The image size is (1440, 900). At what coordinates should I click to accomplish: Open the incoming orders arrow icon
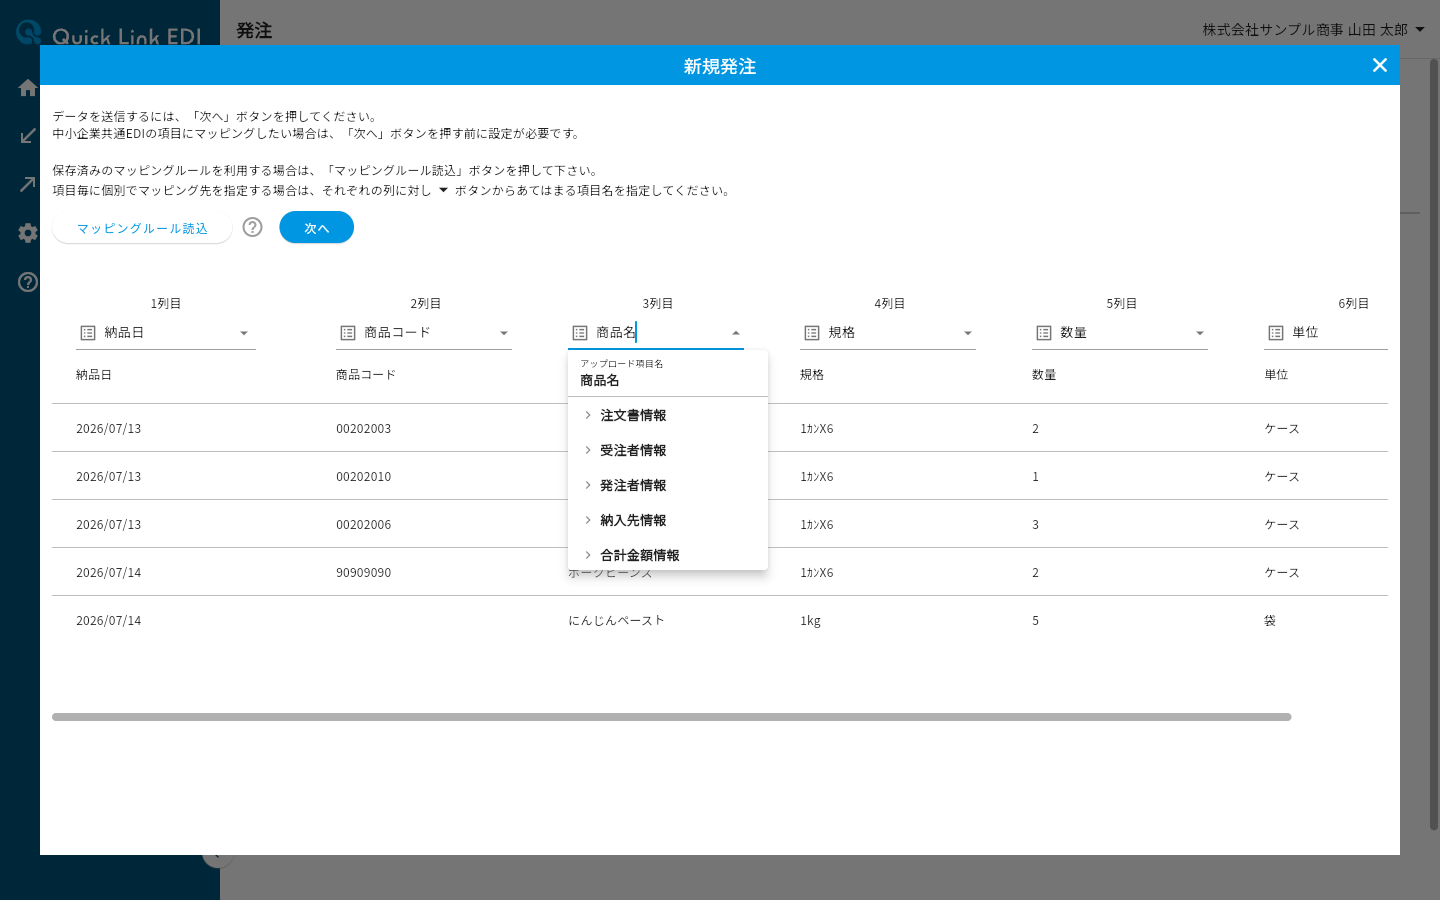tap(28, 136)
